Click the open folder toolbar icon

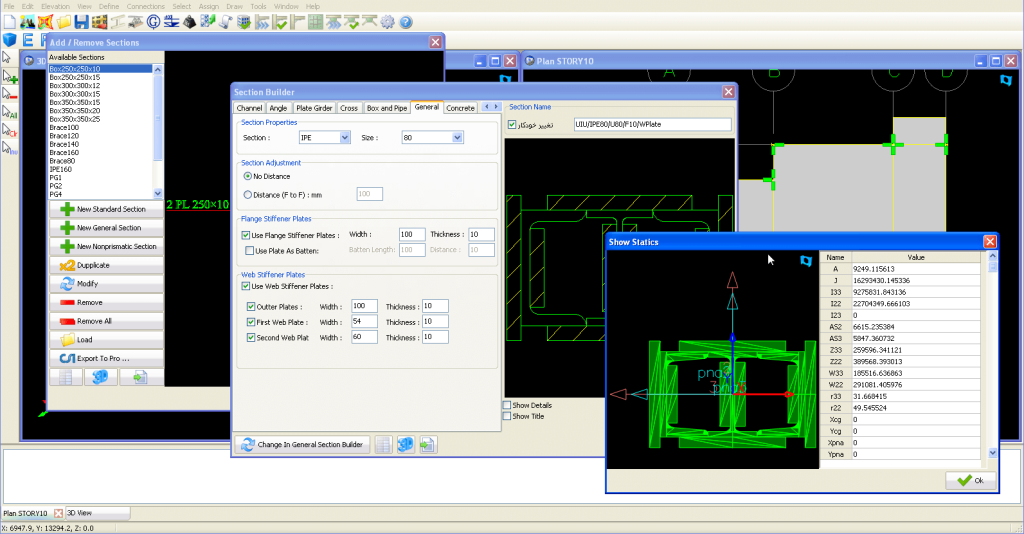click(63, 21)
